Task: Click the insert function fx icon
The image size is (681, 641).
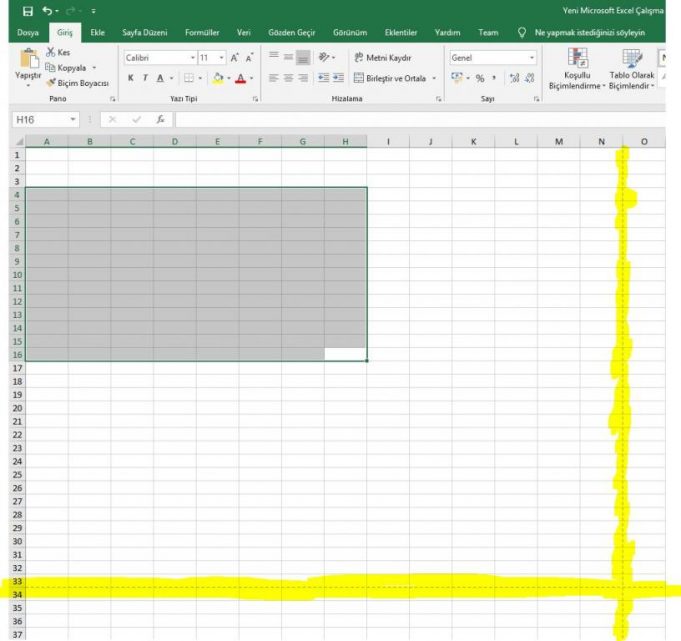Action: (x=160, y=119)
